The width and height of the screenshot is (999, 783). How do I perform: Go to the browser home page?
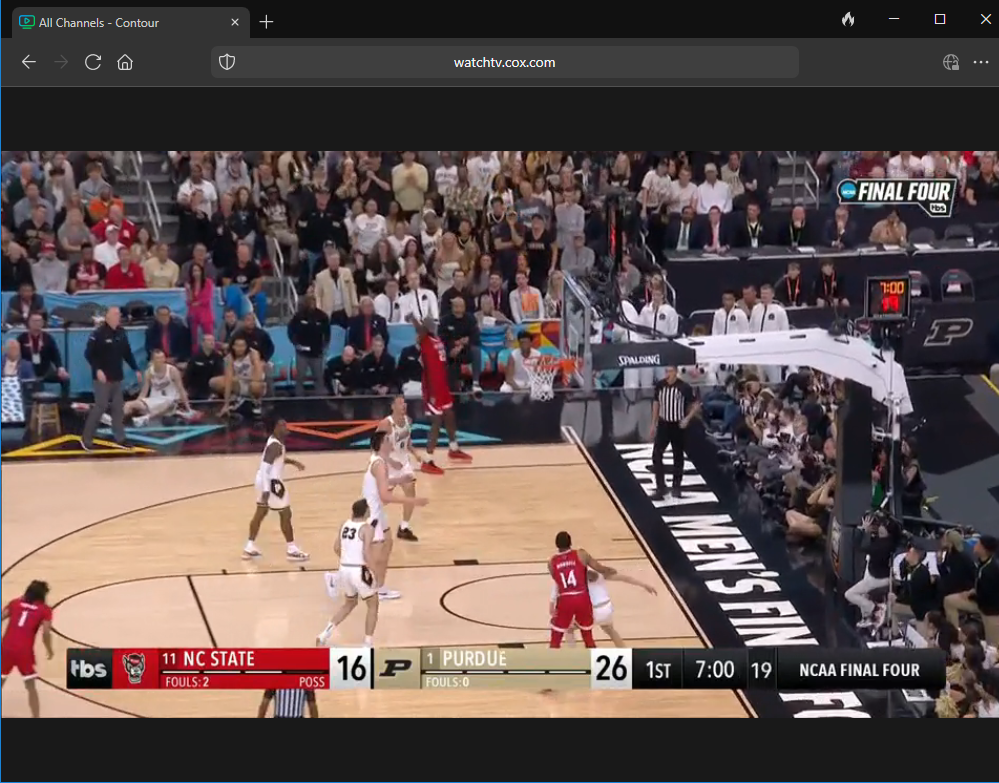125,62
